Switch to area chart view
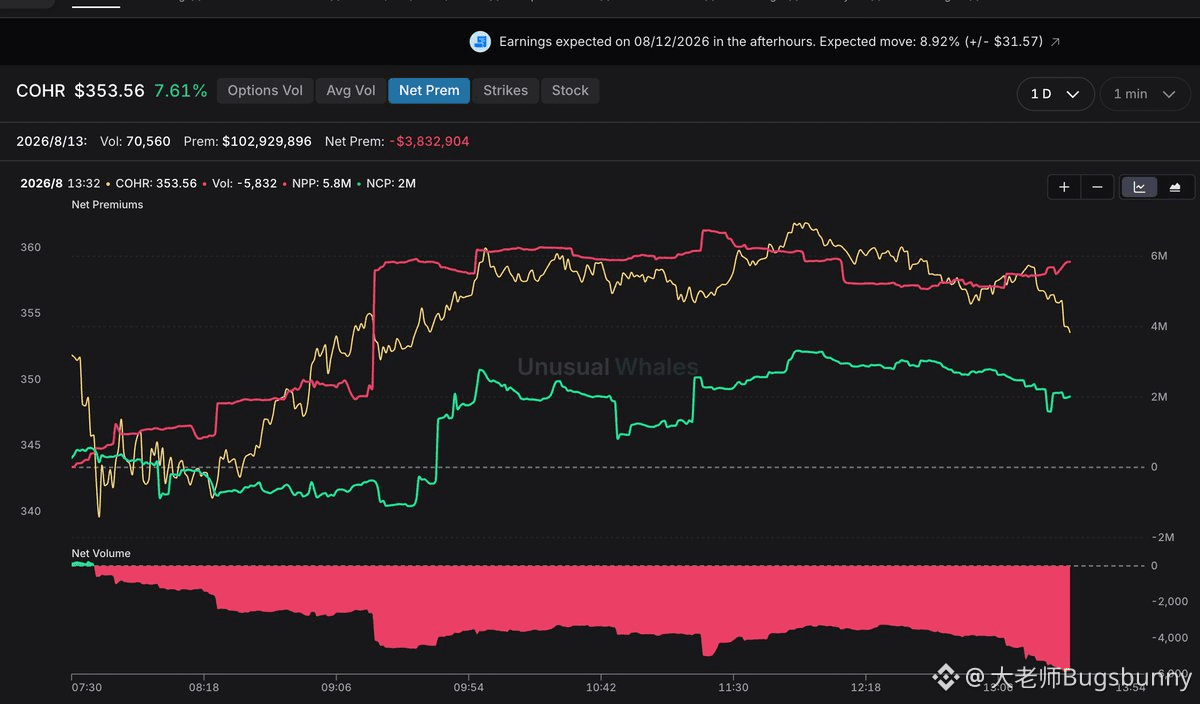The height and width of the screenshot is (704, 1200). point(1174,187)
